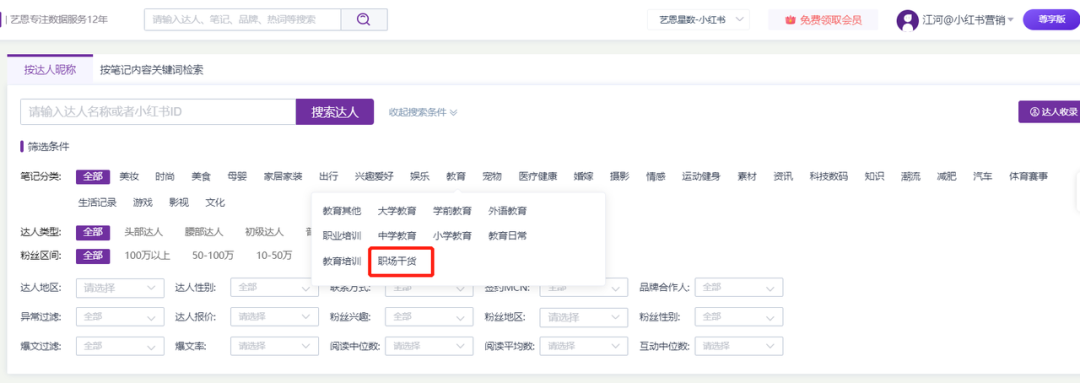Select the 医疗健康 note category
The width and height of the screenshot is (1080, 383).
(x=538, y=176)
